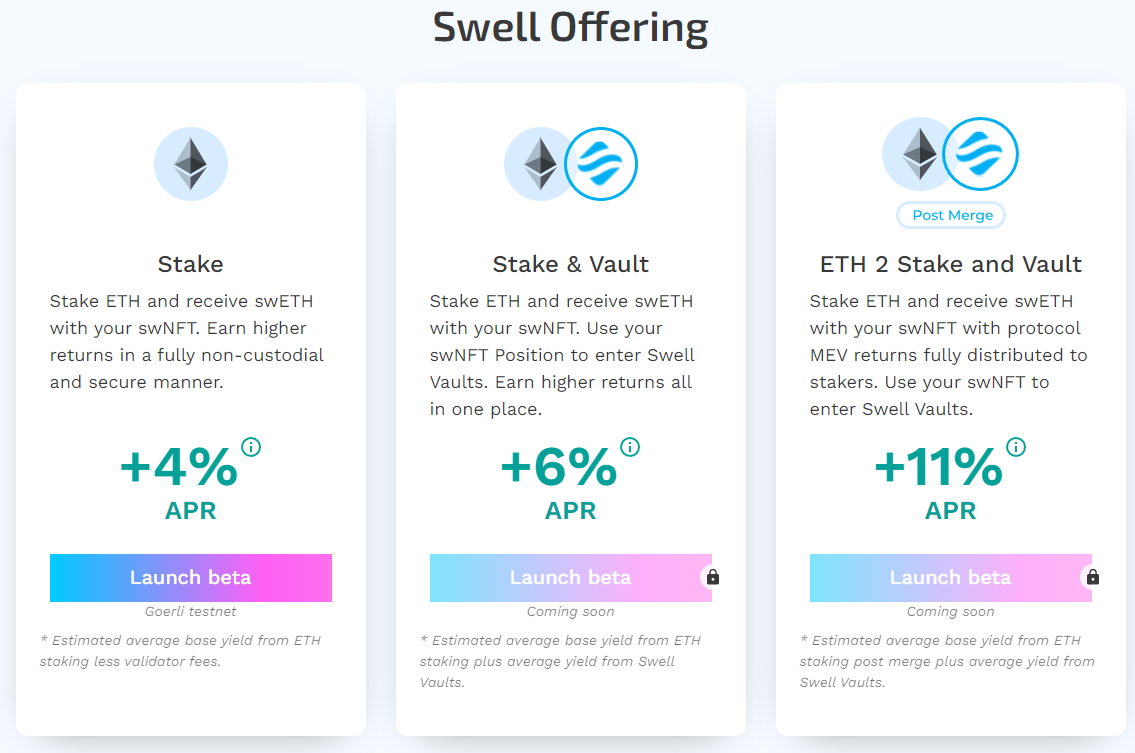Click the Ethereum icon on Stake card
The image size is (1135, 753).
190,164
